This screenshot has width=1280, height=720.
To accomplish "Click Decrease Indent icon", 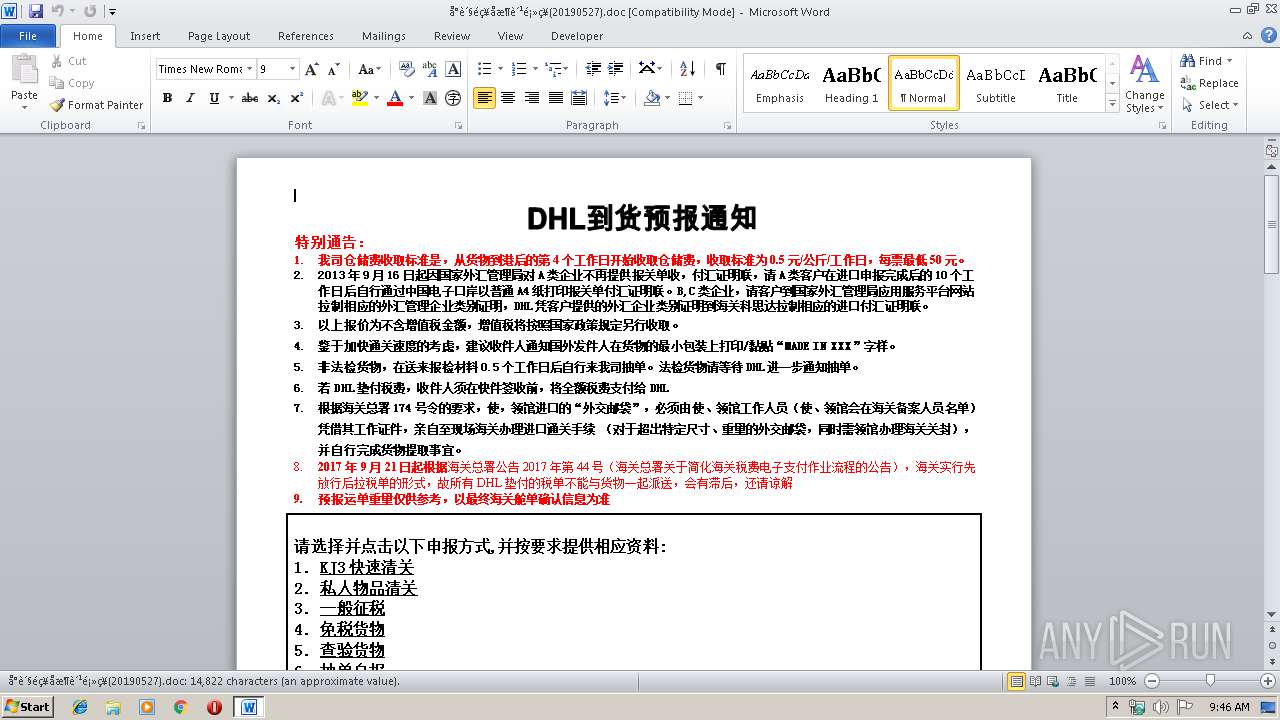I will point(593,69).
